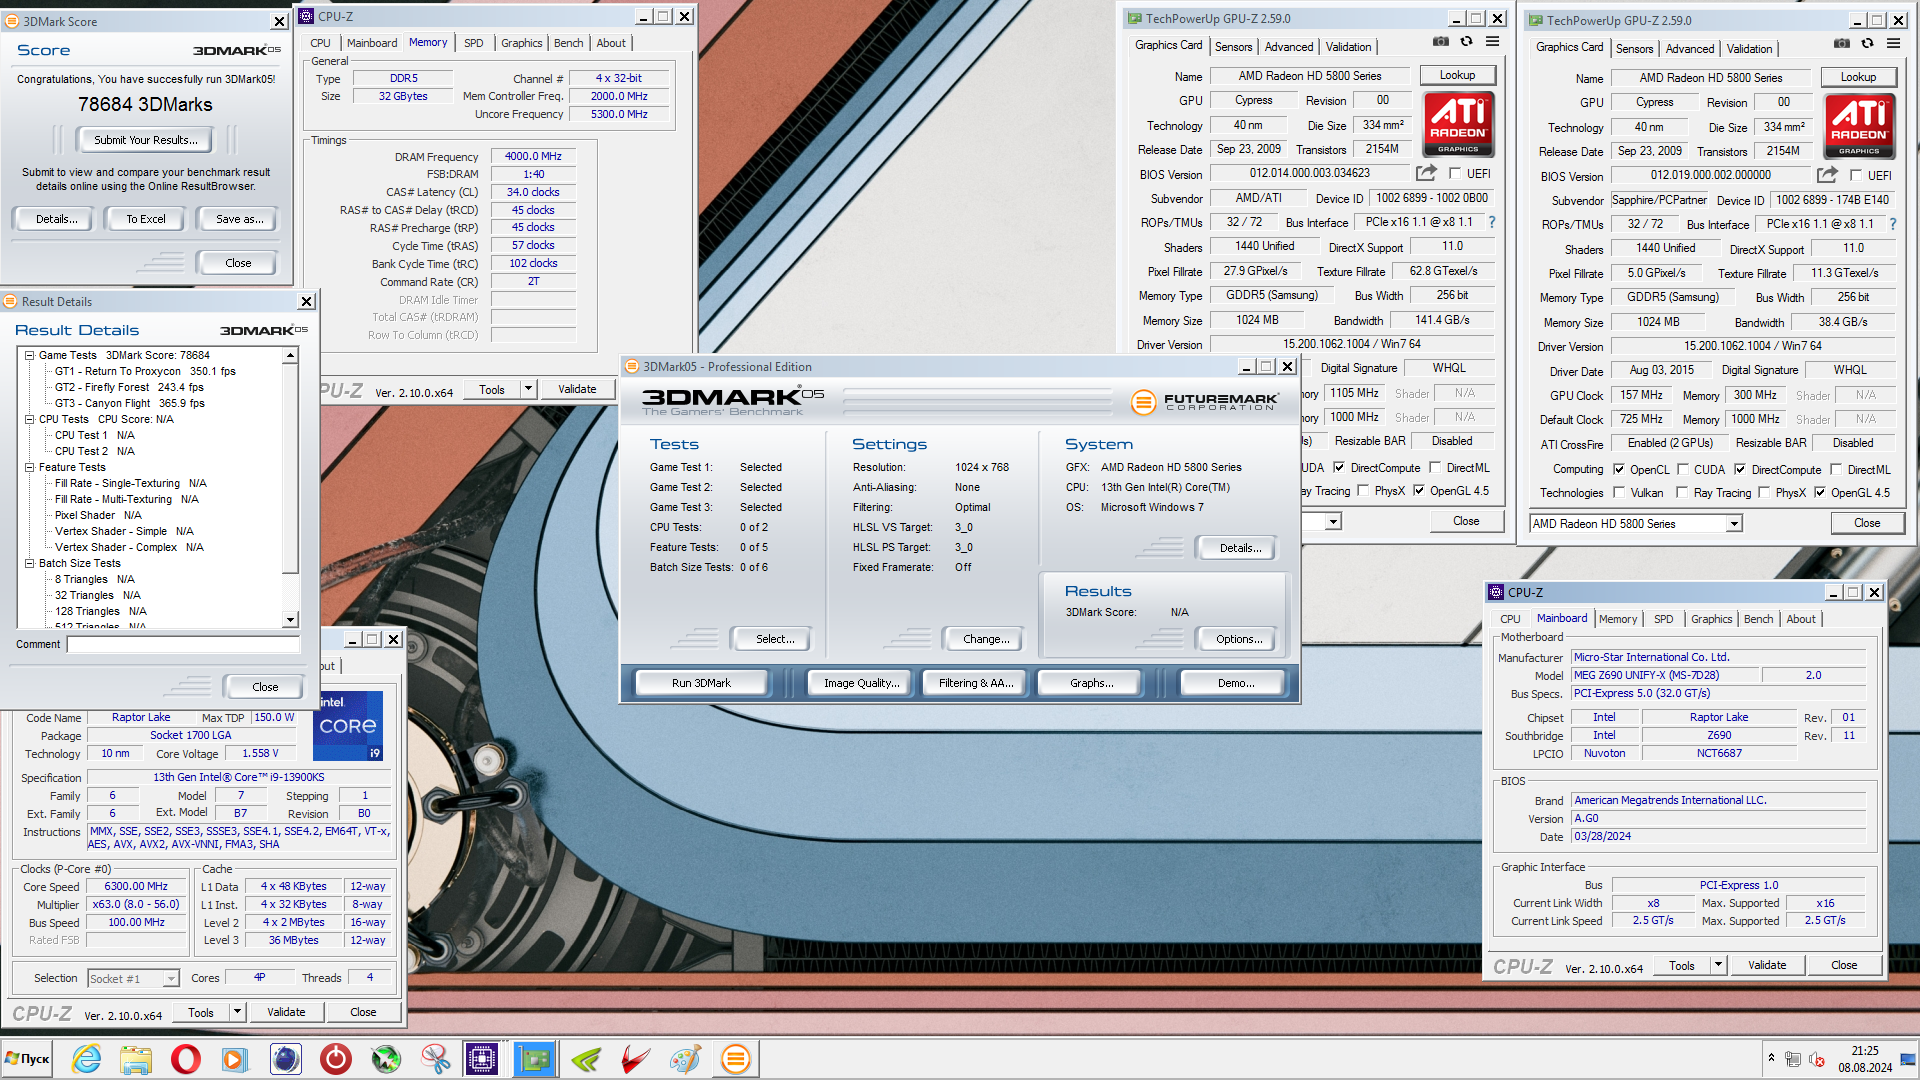Click Result Details list scroll-down arrow
The width and height of the screenshot is (1920, 1080).
[290, 620]
